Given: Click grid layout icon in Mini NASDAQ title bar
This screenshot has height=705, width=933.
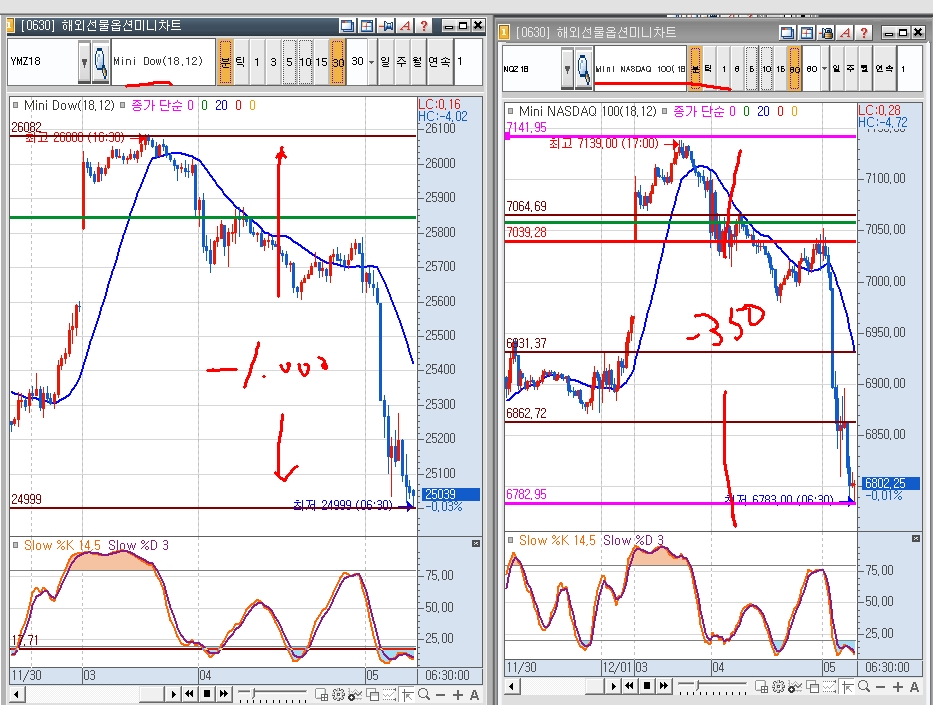Looking at the screenshot, I should (807, 33).
